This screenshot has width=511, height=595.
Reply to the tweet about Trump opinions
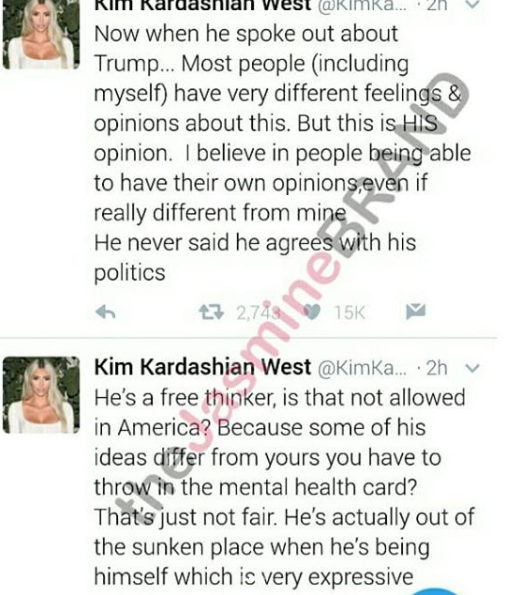pyautogui.click(x=105, y=312)
